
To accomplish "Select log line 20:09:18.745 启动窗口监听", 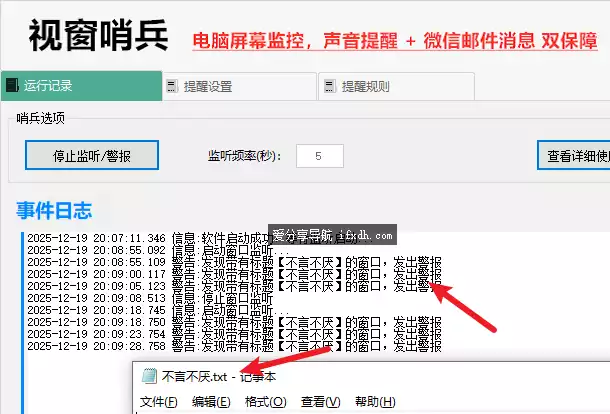I will (x=158, y=310).
